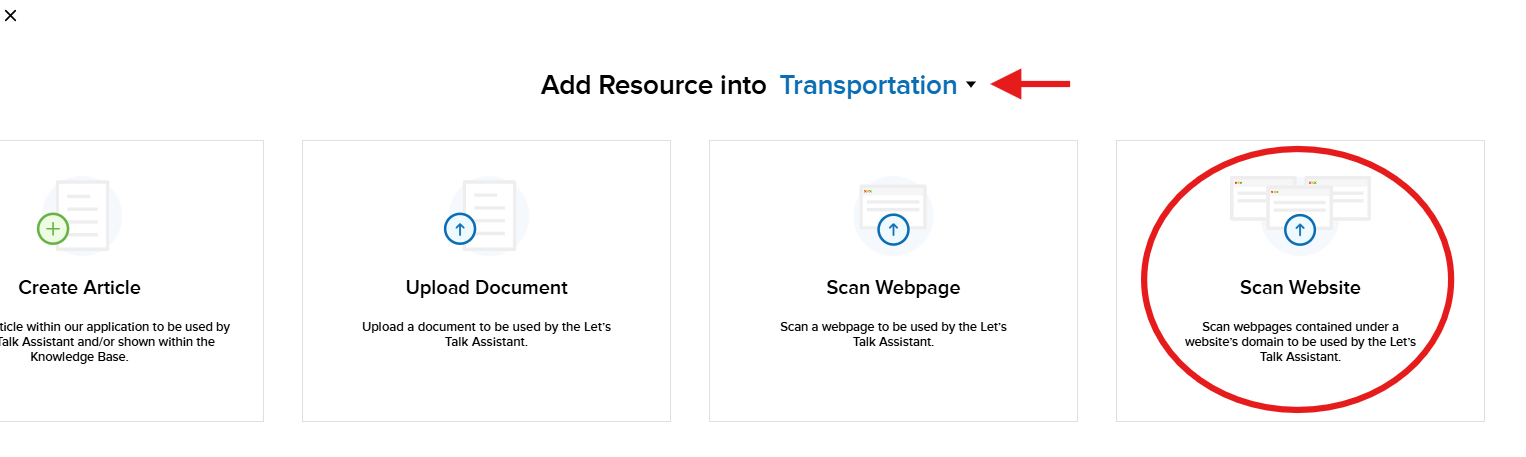
Task: Click the Scan Webpage description text
Action: click(x=893, y=334)
